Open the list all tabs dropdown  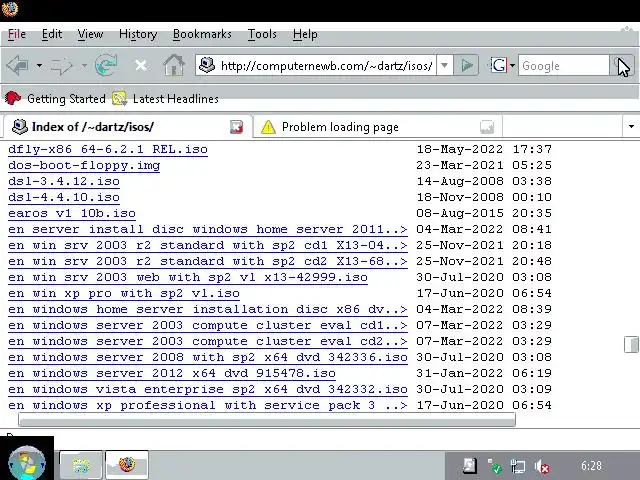631,127
